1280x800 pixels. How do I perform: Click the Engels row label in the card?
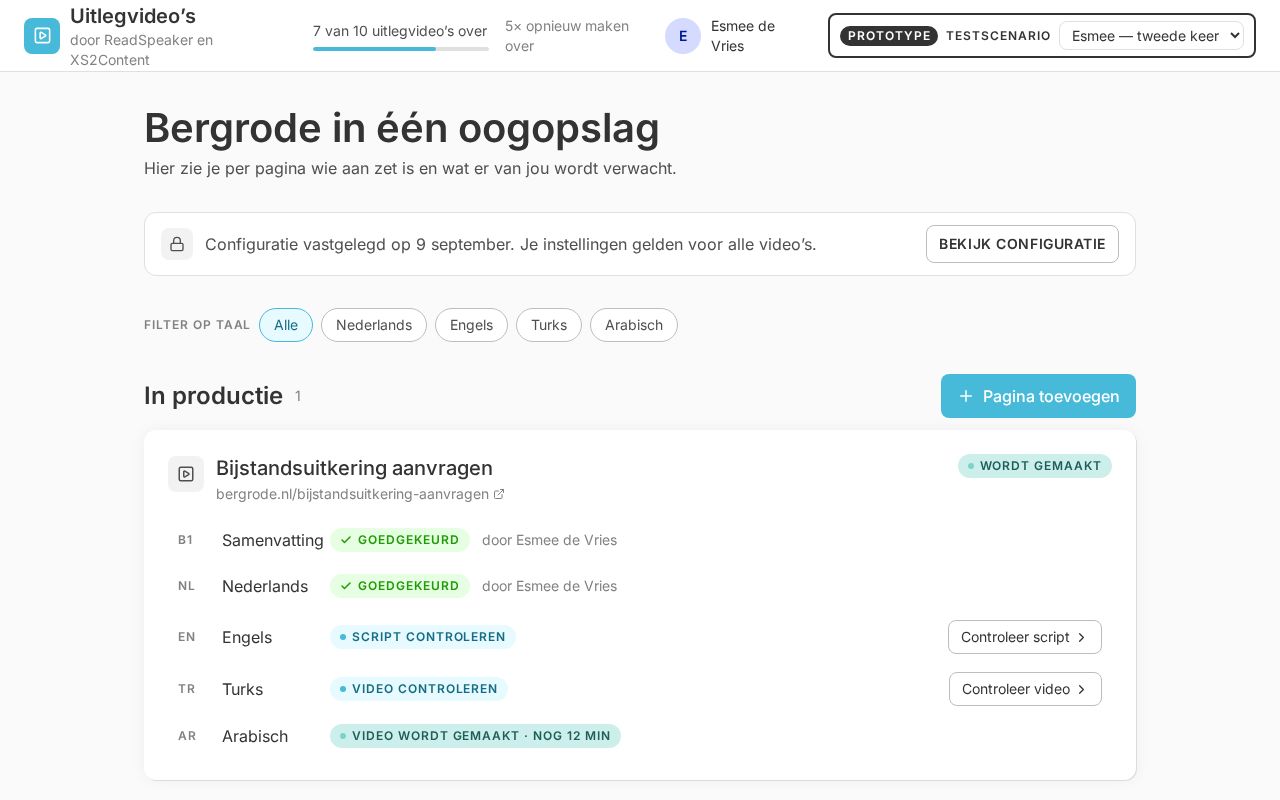pyautogui.click(x=247, y=637)
